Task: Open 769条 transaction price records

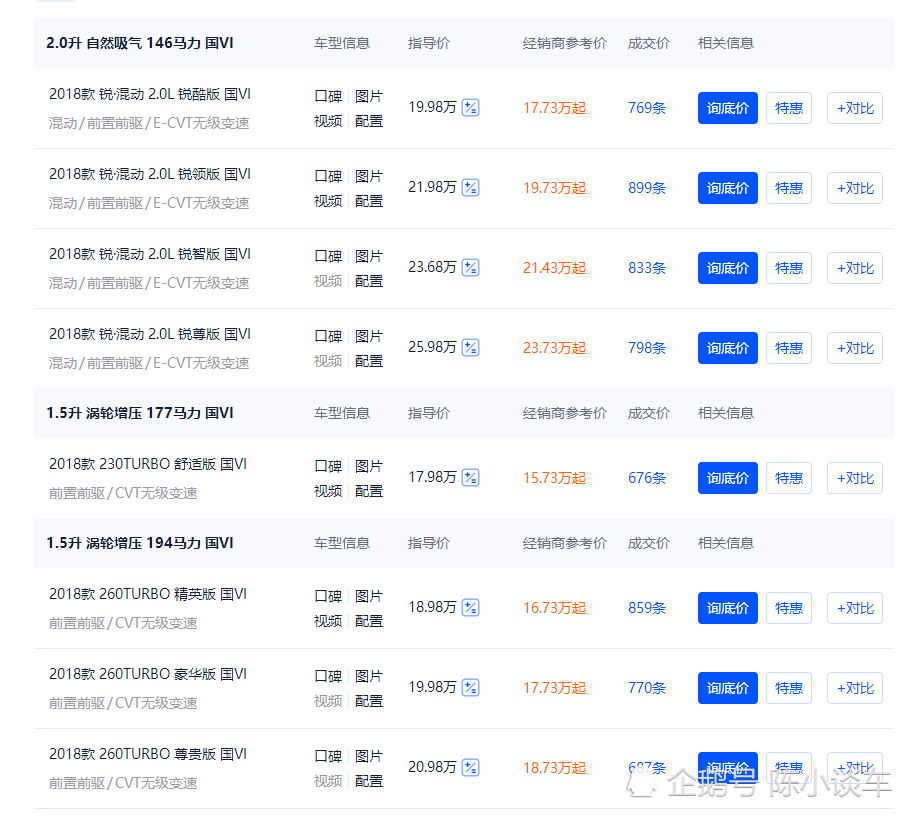Action: pyautogui.click(x=647, y=108)
